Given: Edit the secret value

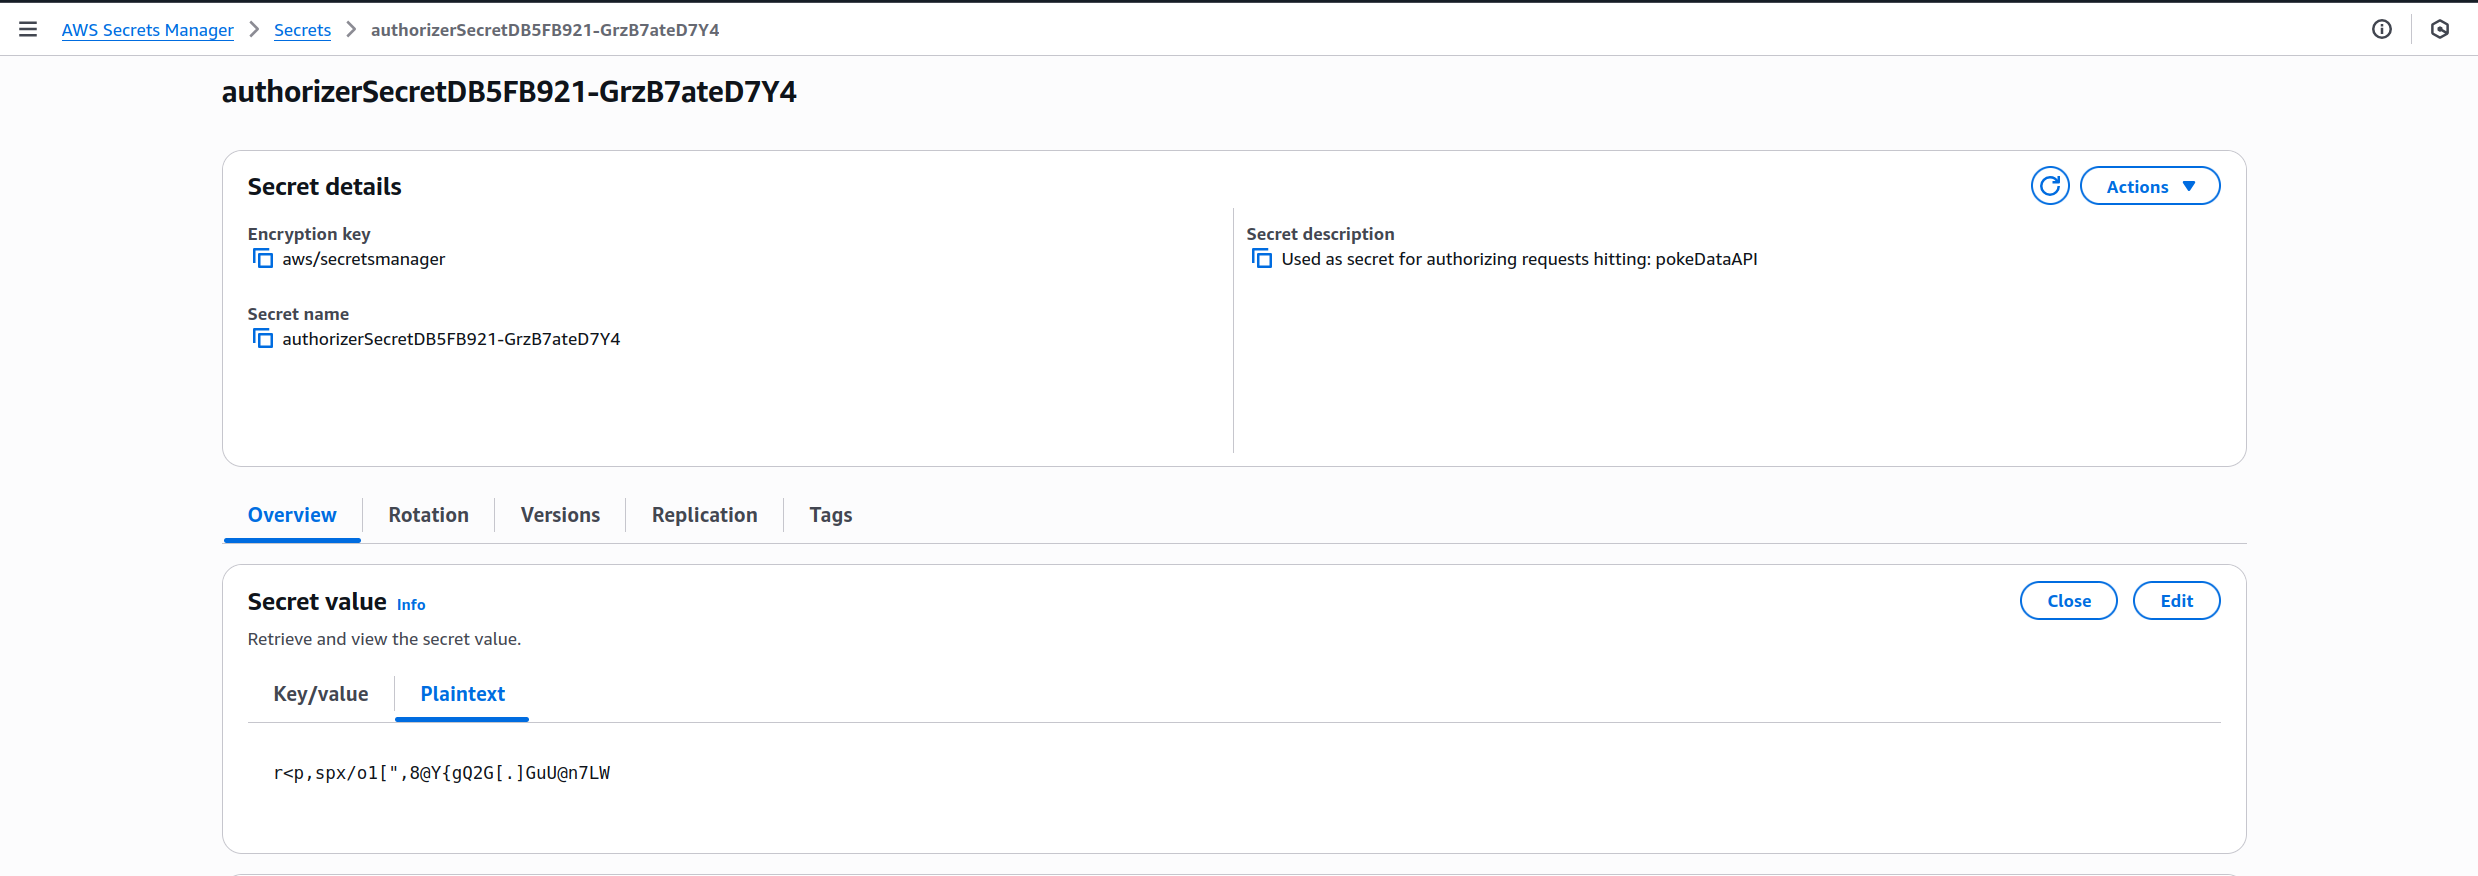Looking at the screenshot, I should (x=2176, y=601).
